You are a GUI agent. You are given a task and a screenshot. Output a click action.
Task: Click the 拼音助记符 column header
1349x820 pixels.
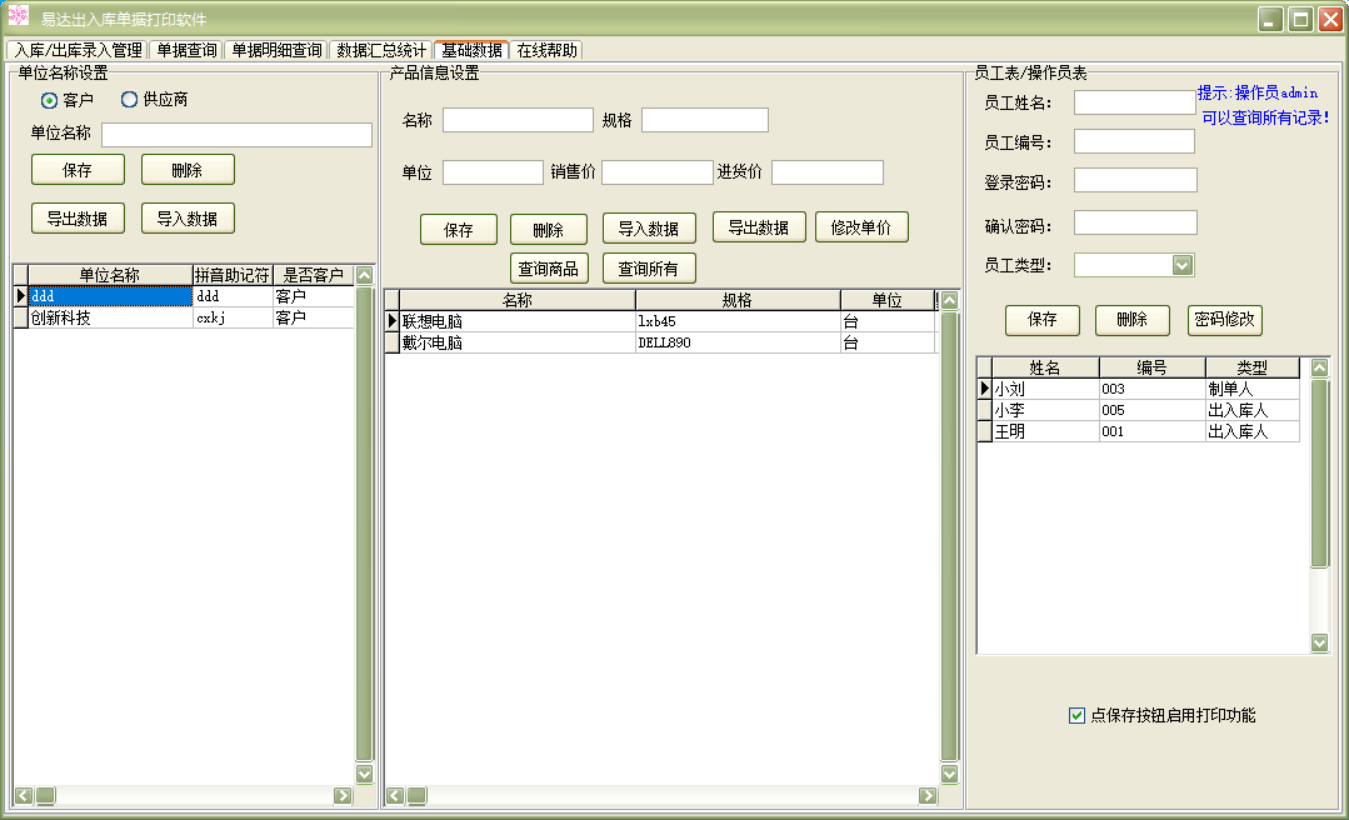click(233, 275)
